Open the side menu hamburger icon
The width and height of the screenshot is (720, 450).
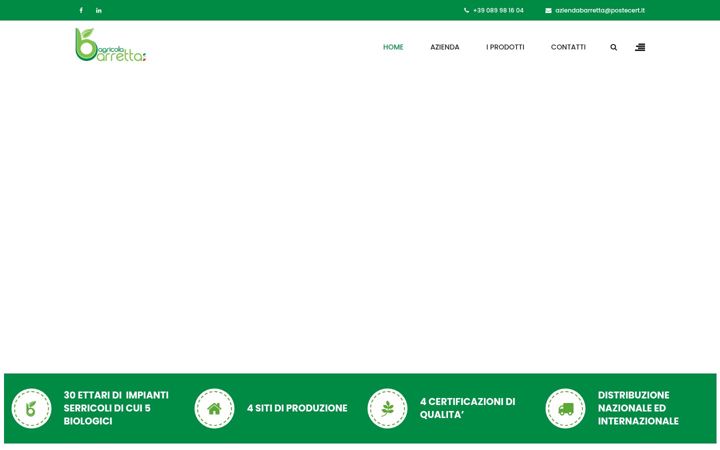(x=640, y=47)
